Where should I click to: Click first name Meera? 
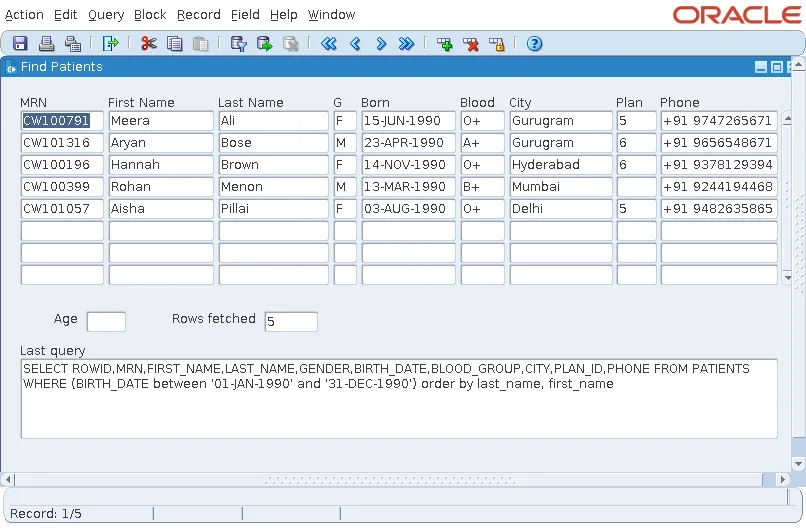pyautogui.click(x=161, y=121)
